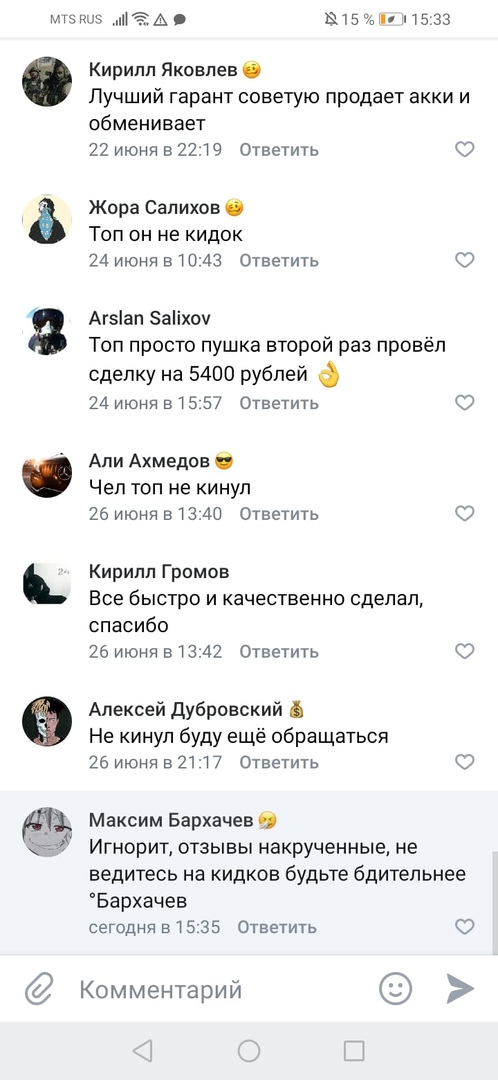
Task: Open the attachment paperclip icon
Action: click(x=39, y=990)
